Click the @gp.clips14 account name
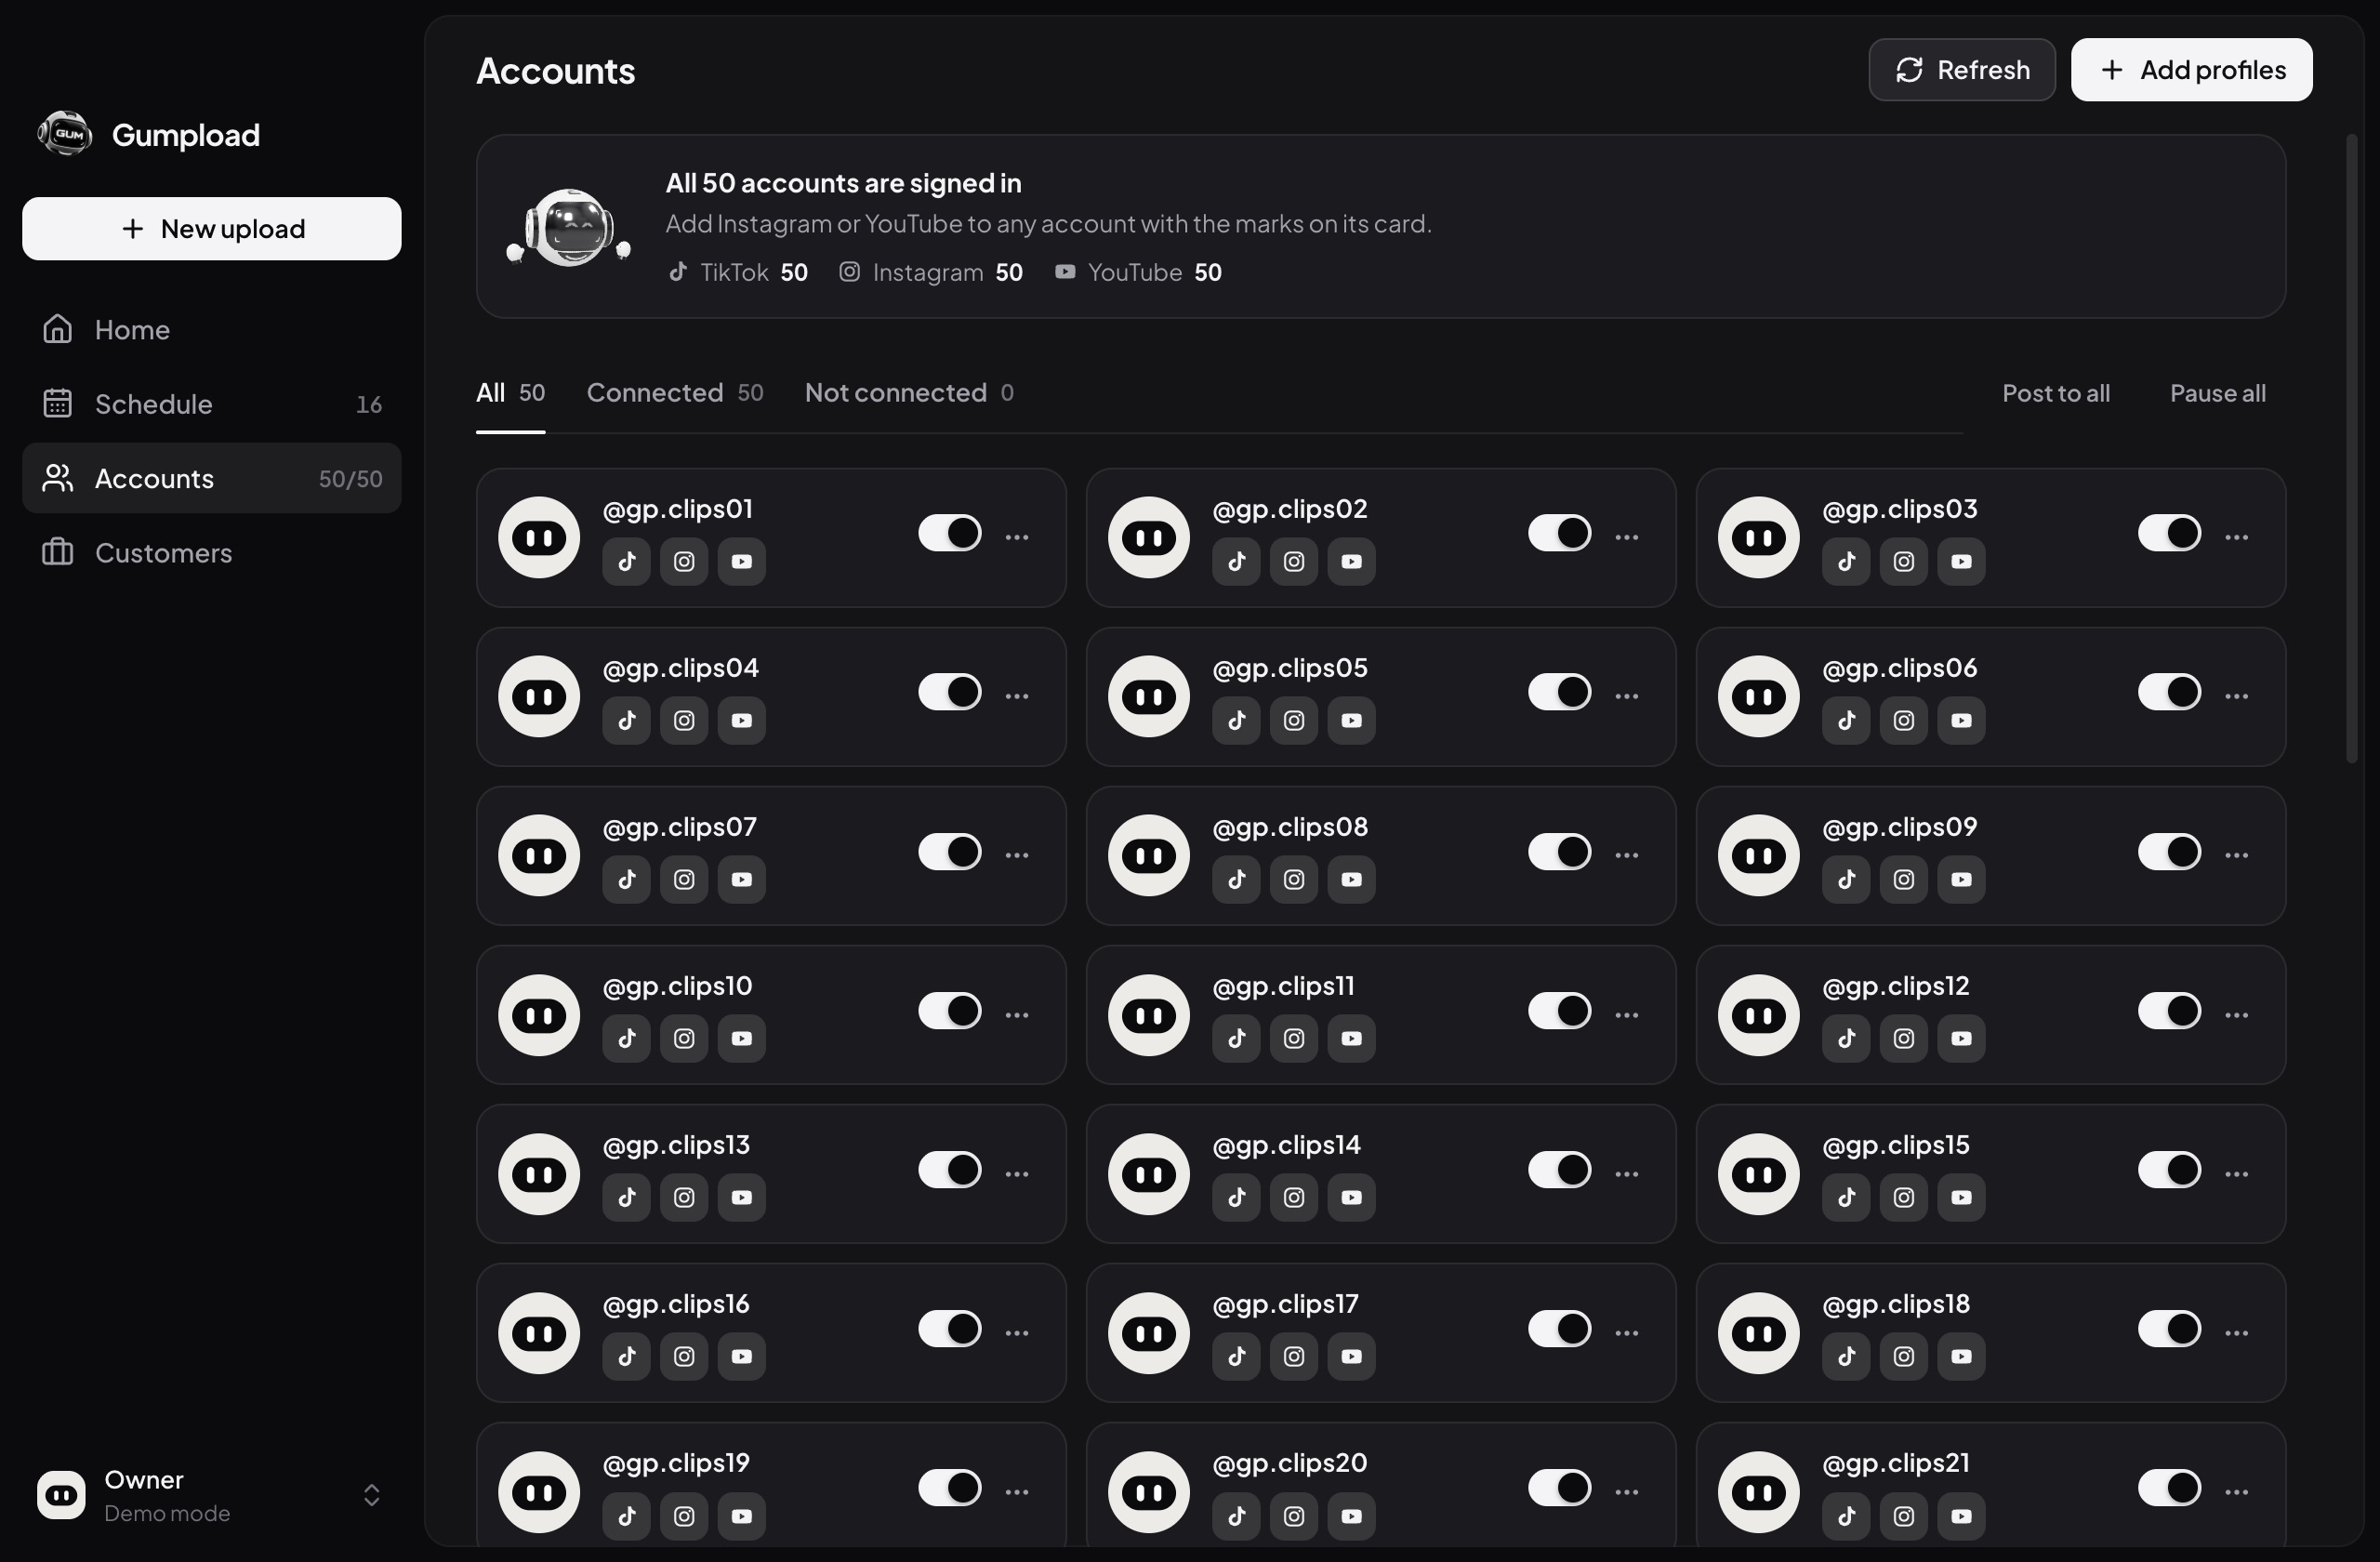This screenshot has height=1562, width=2380. (x=1286, y=1145)
